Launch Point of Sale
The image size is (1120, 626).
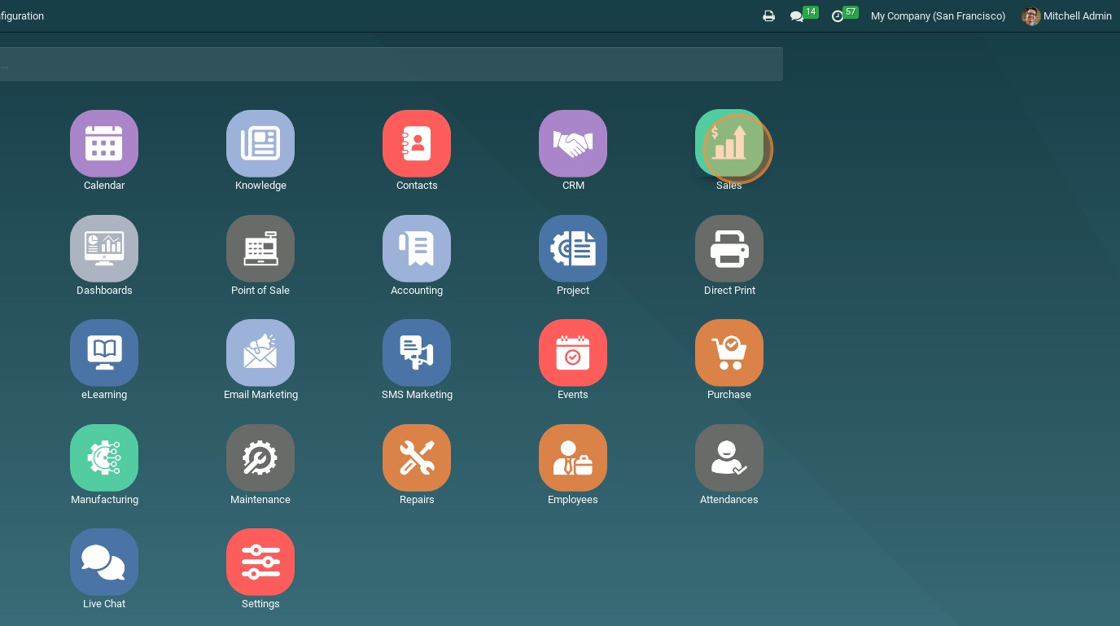pyautogui.click(x=261, y=249)
